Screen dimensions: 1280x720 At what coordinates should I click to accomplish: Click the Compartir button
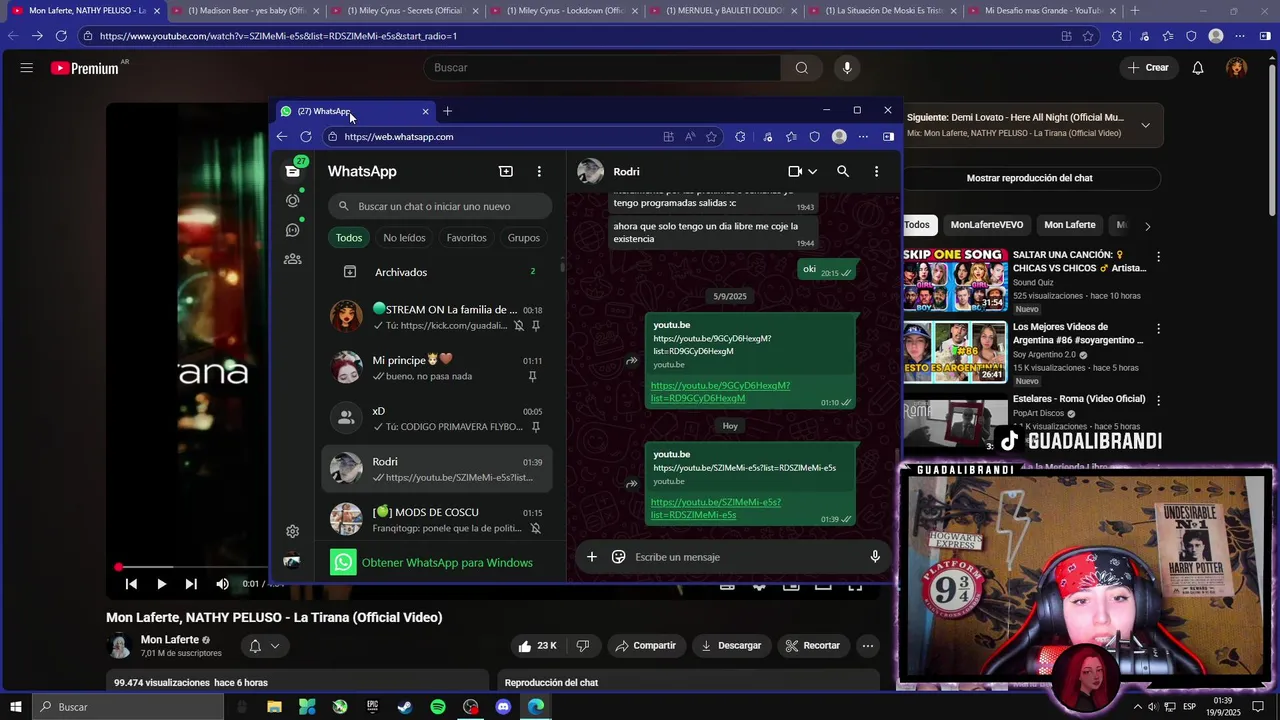coord(646,646)
